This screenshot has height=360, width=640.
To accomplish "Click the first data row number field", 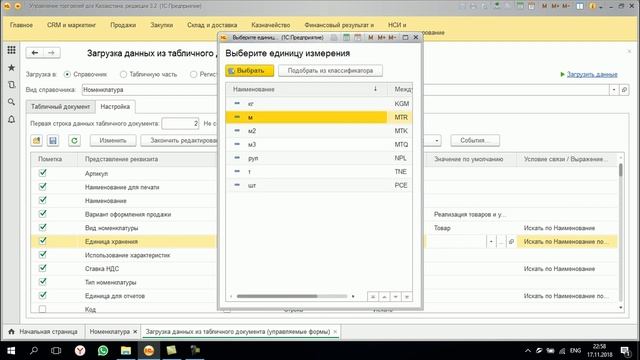I will (180, 123).
